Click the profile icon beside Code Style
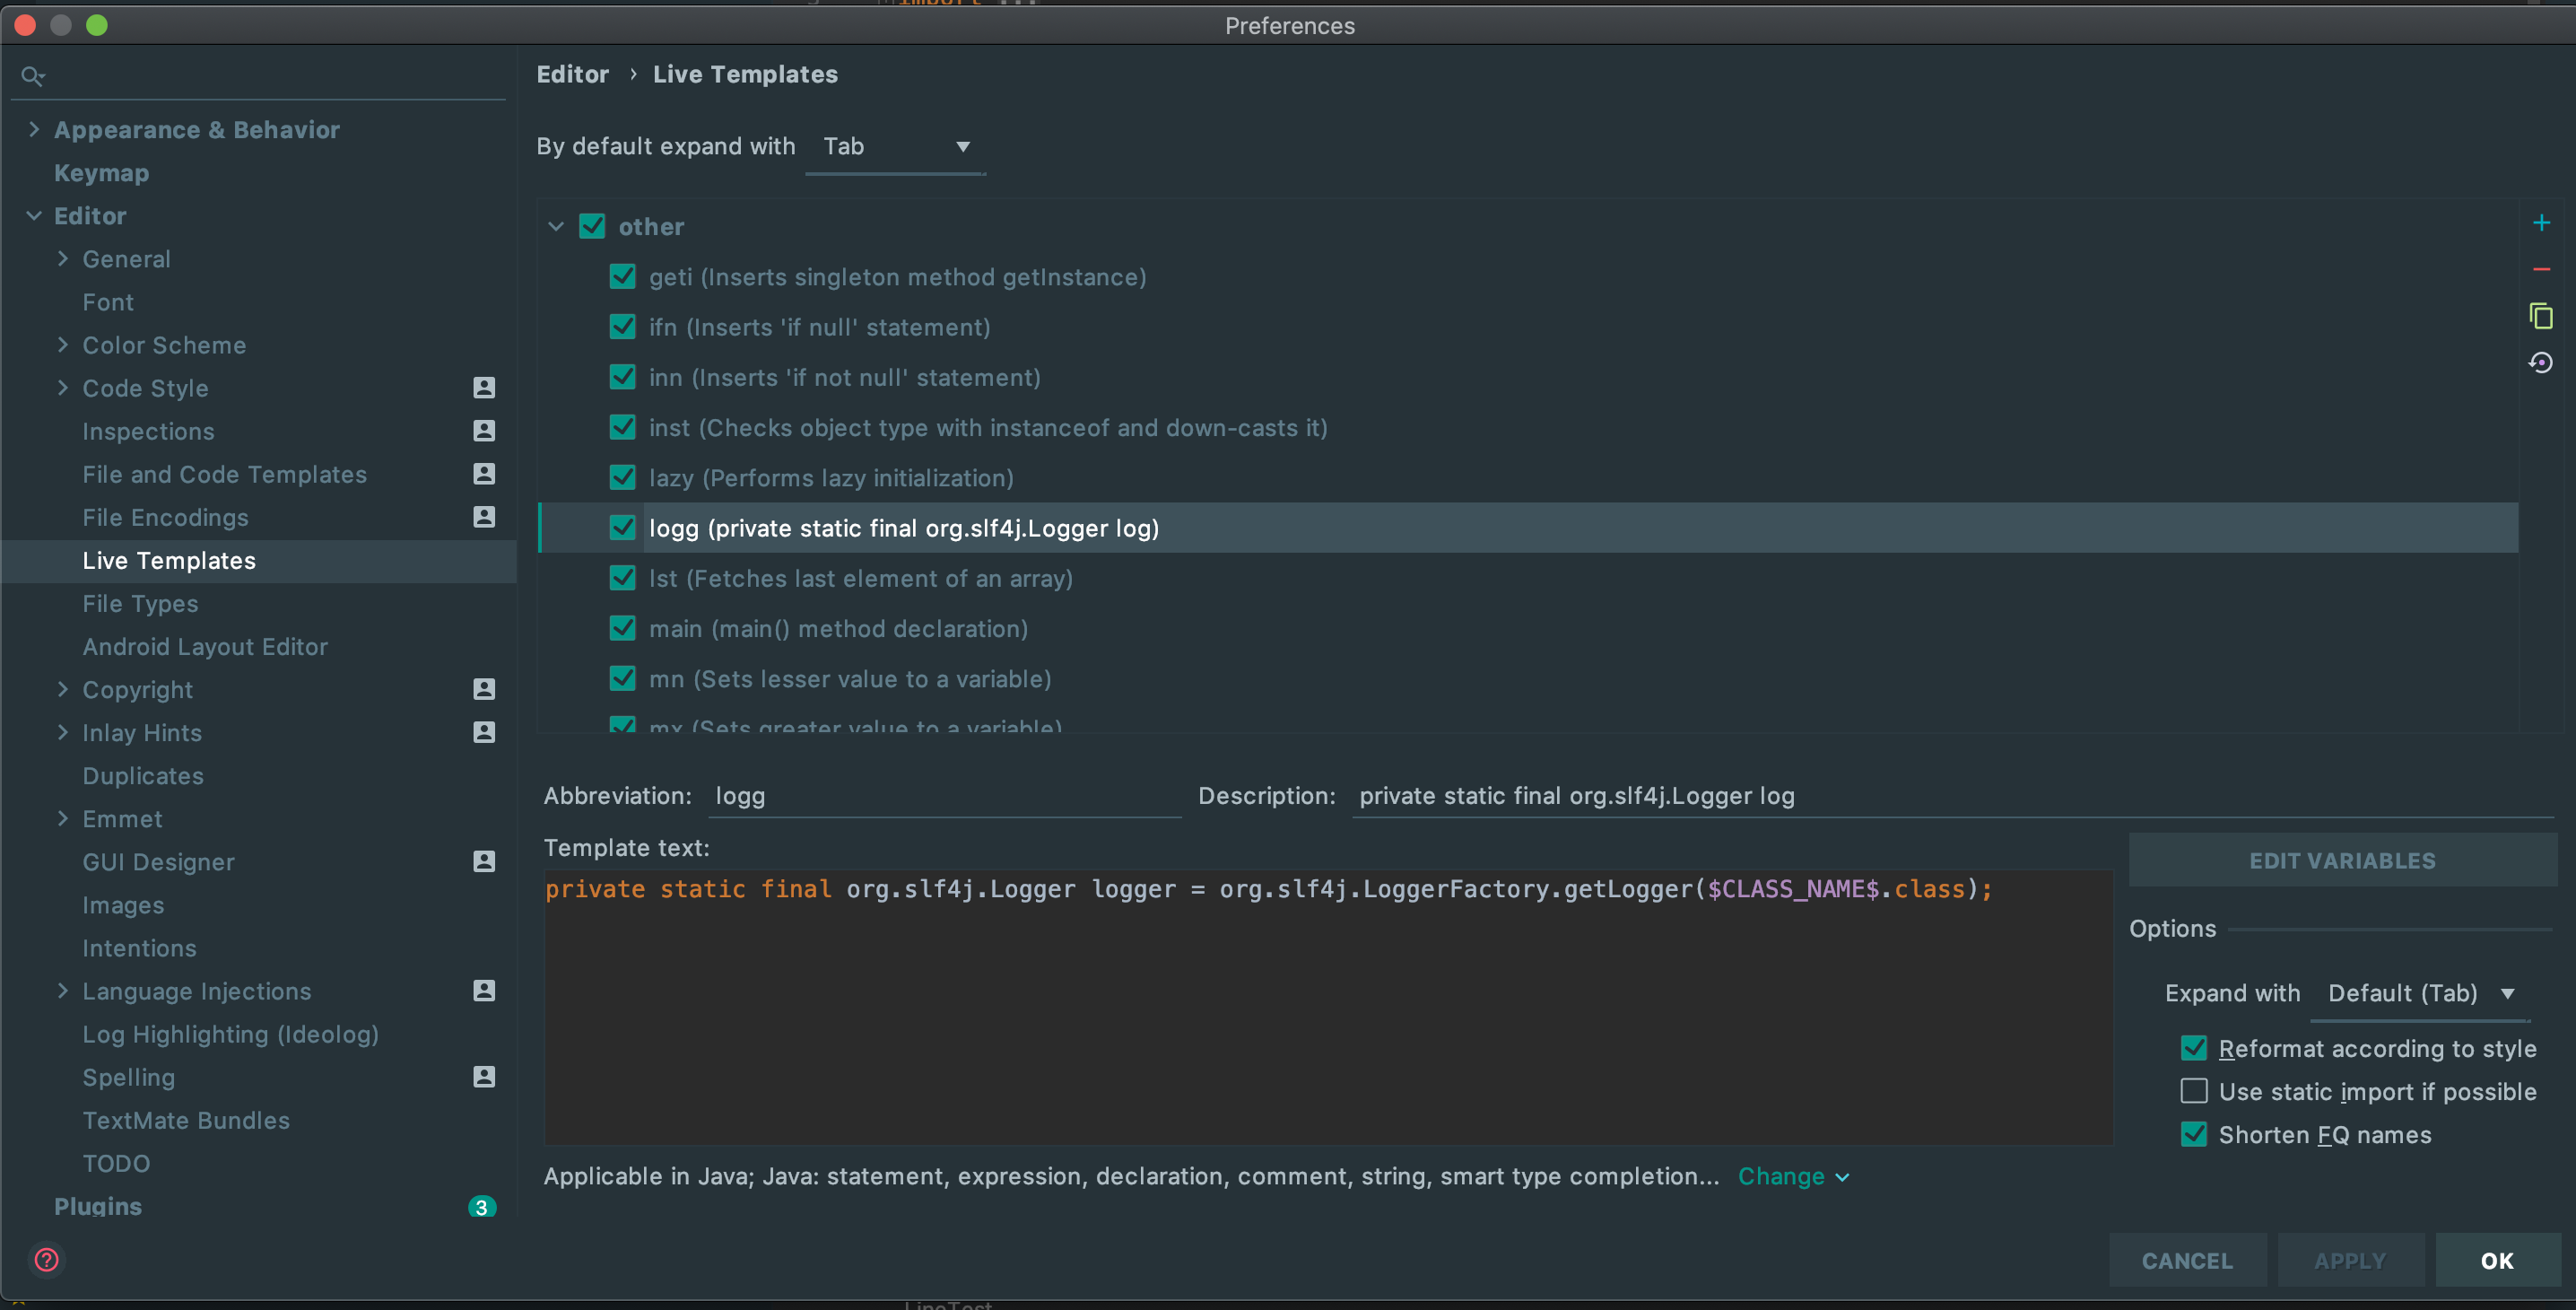 click(484, 388)
